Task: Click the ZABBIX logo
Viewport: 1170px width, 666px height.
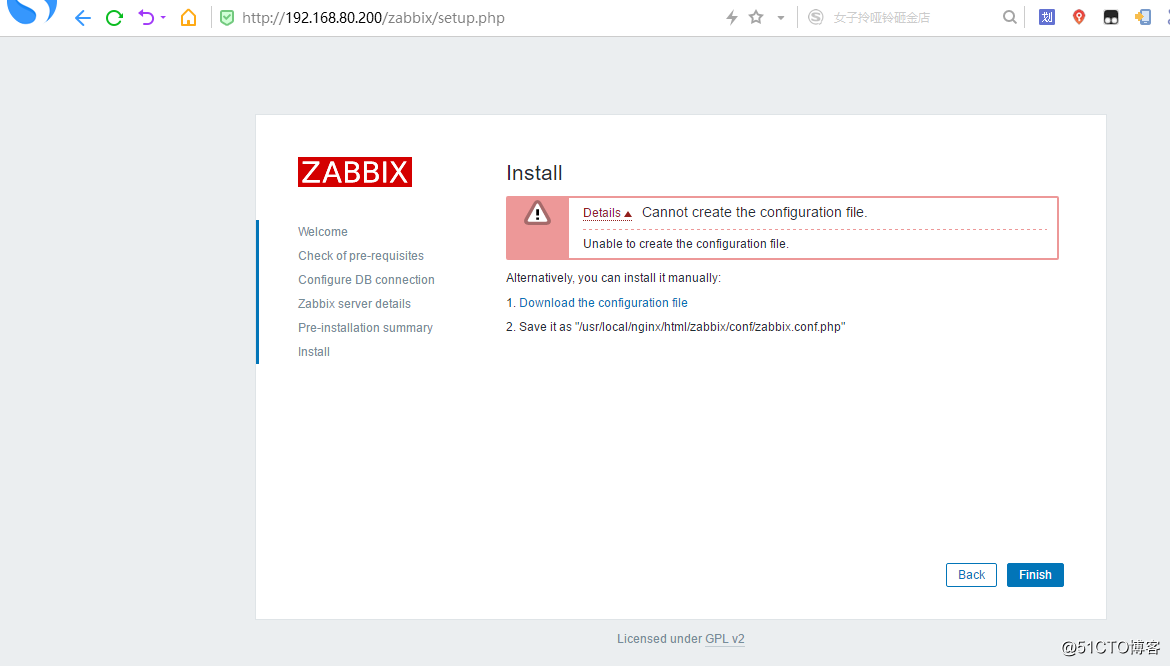Action: (354, 172)
